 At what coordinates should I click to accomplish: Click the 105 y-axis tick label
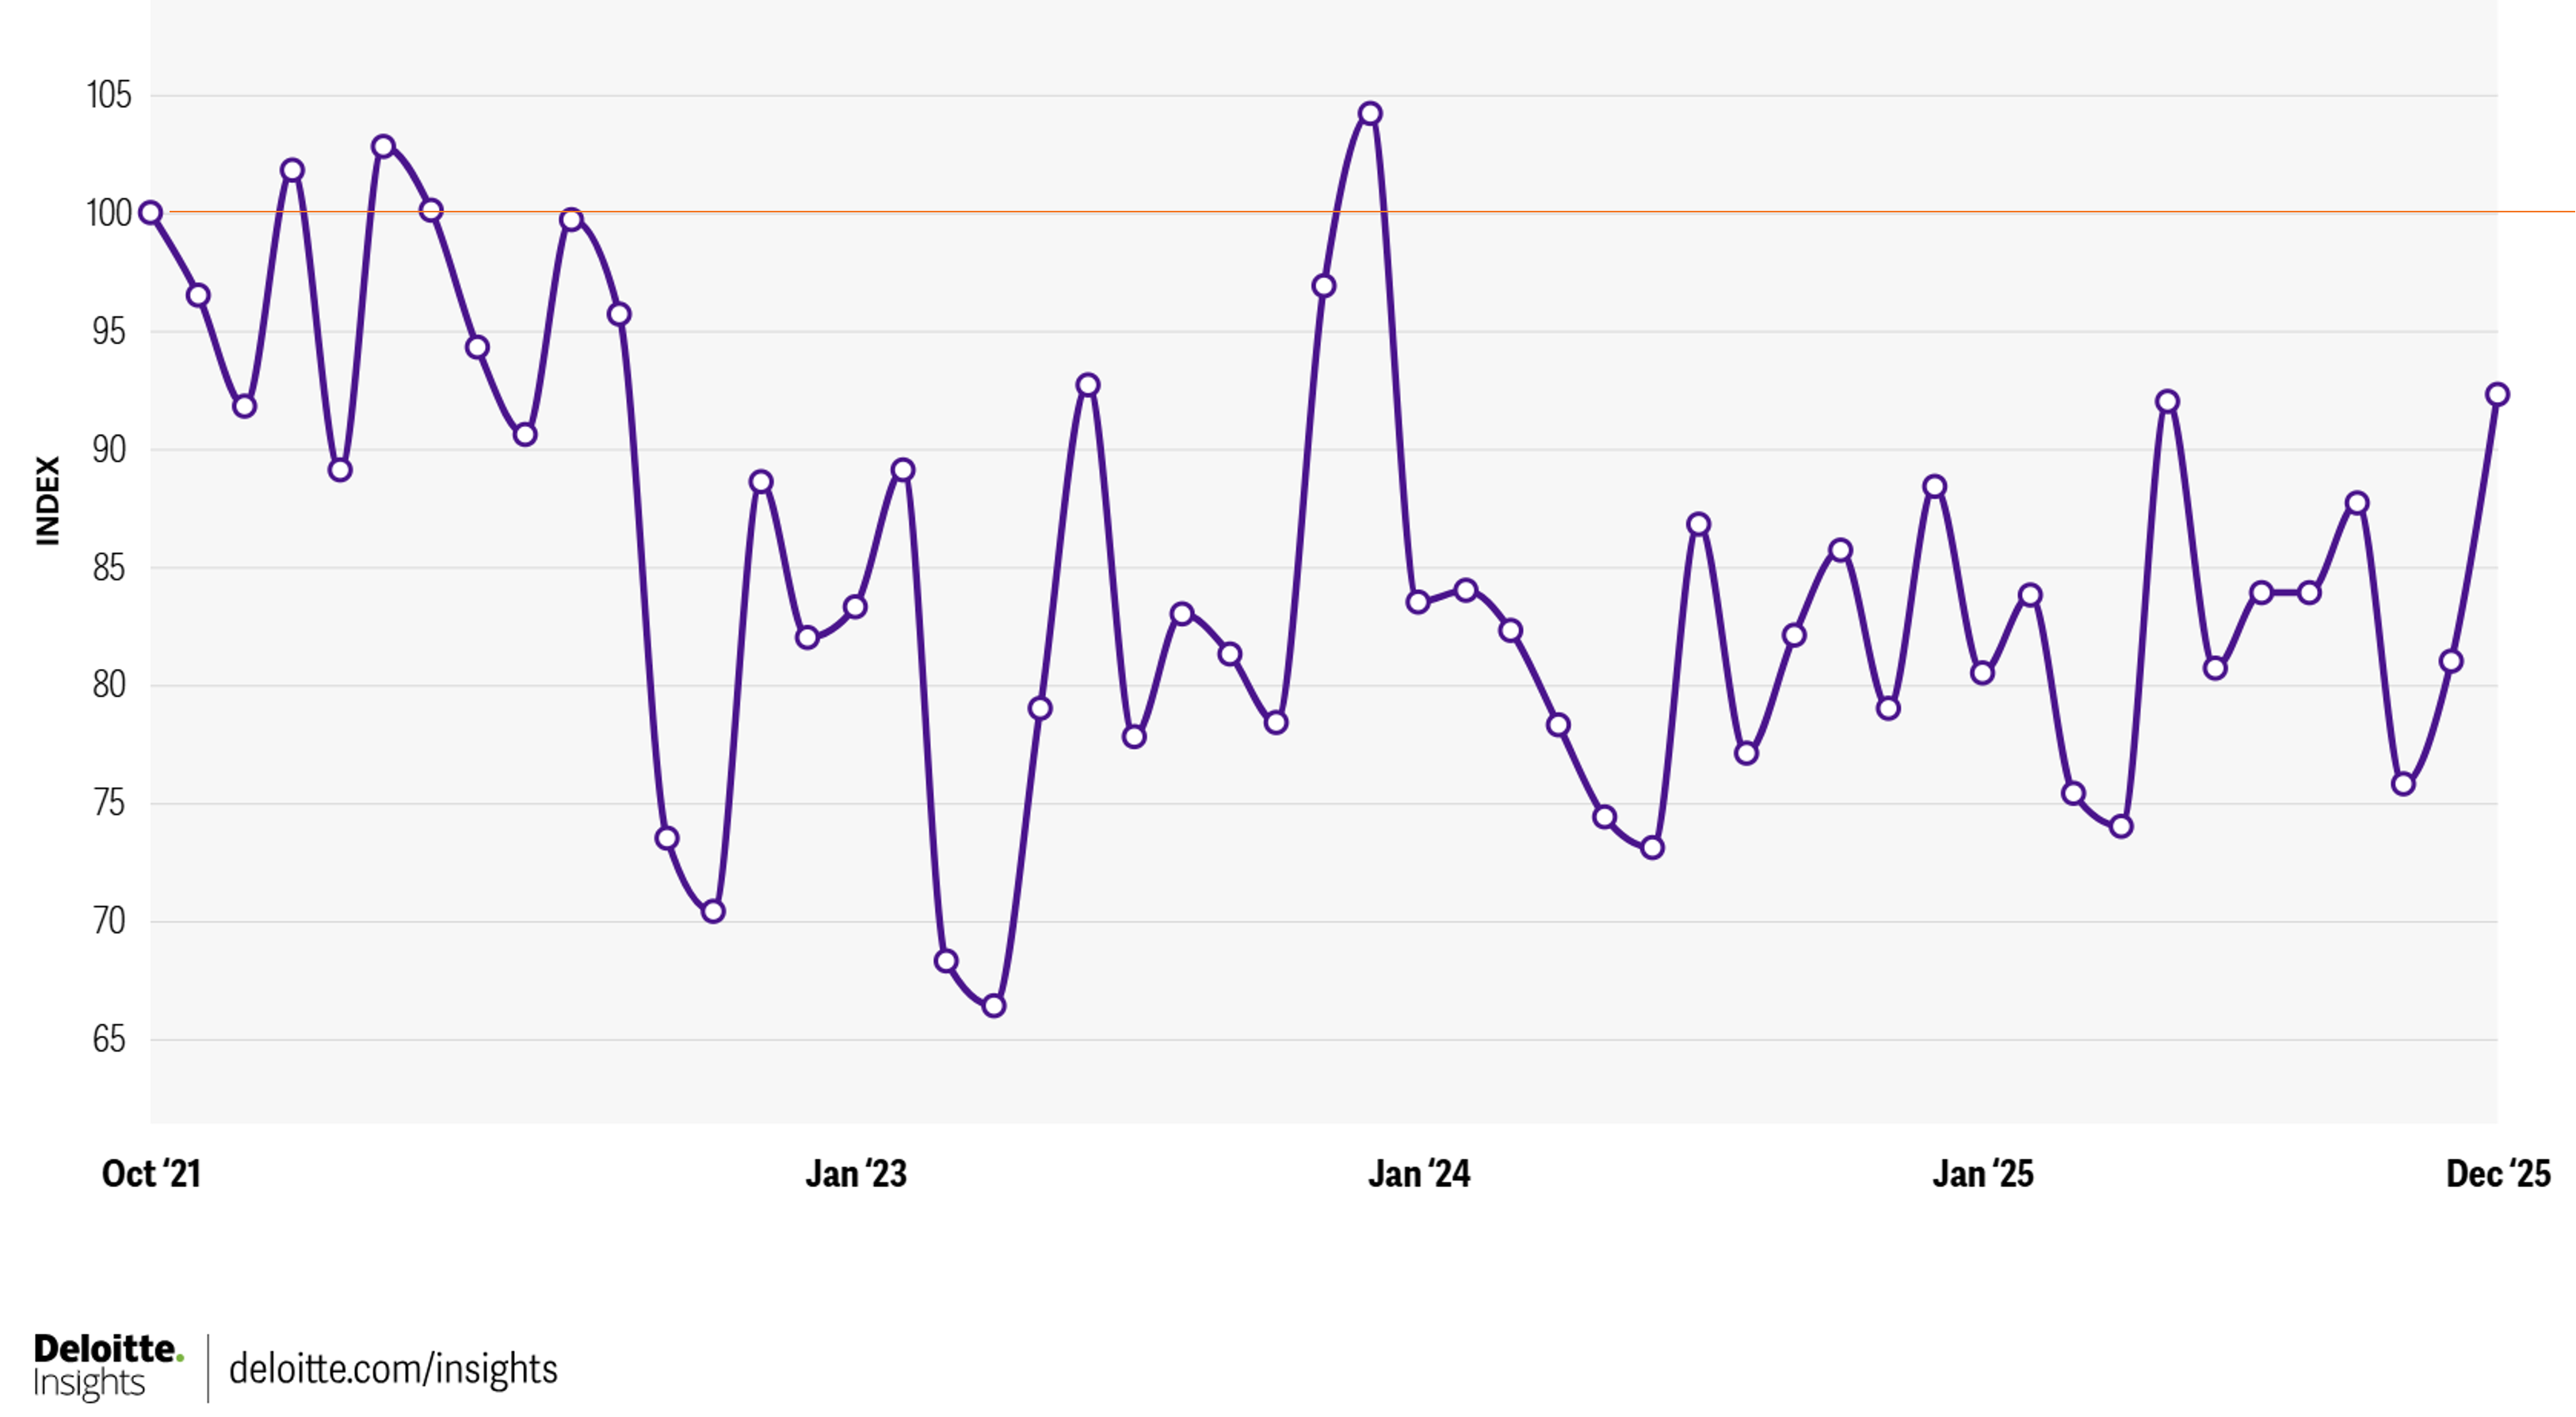[109, 96]
